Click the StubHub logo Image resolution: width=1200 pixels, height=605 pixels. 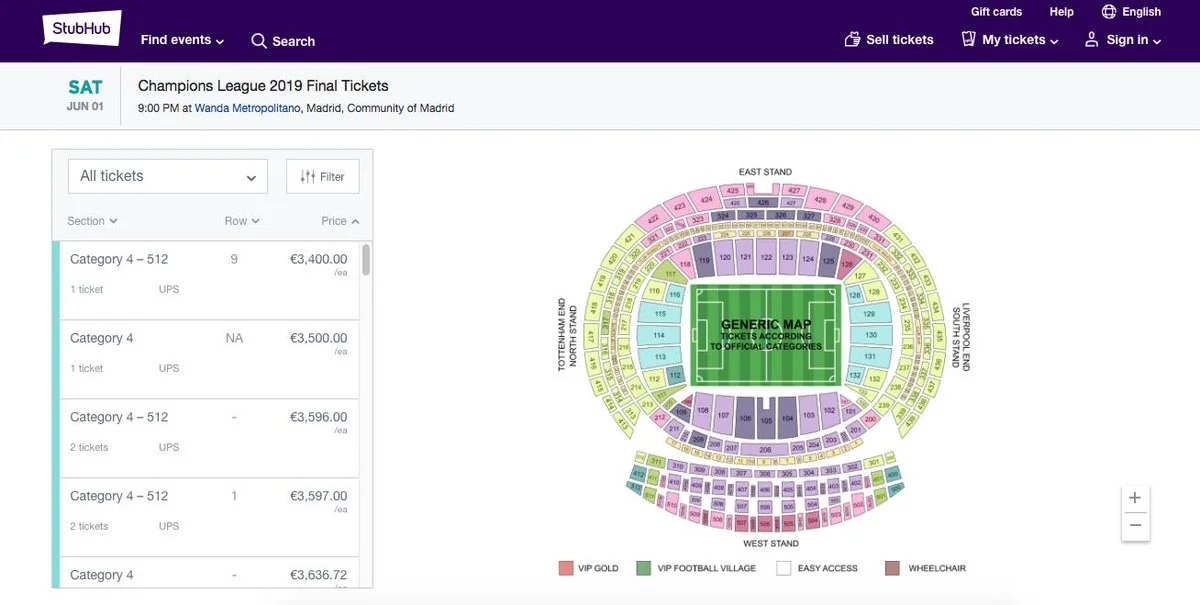(x=82, y=28)
